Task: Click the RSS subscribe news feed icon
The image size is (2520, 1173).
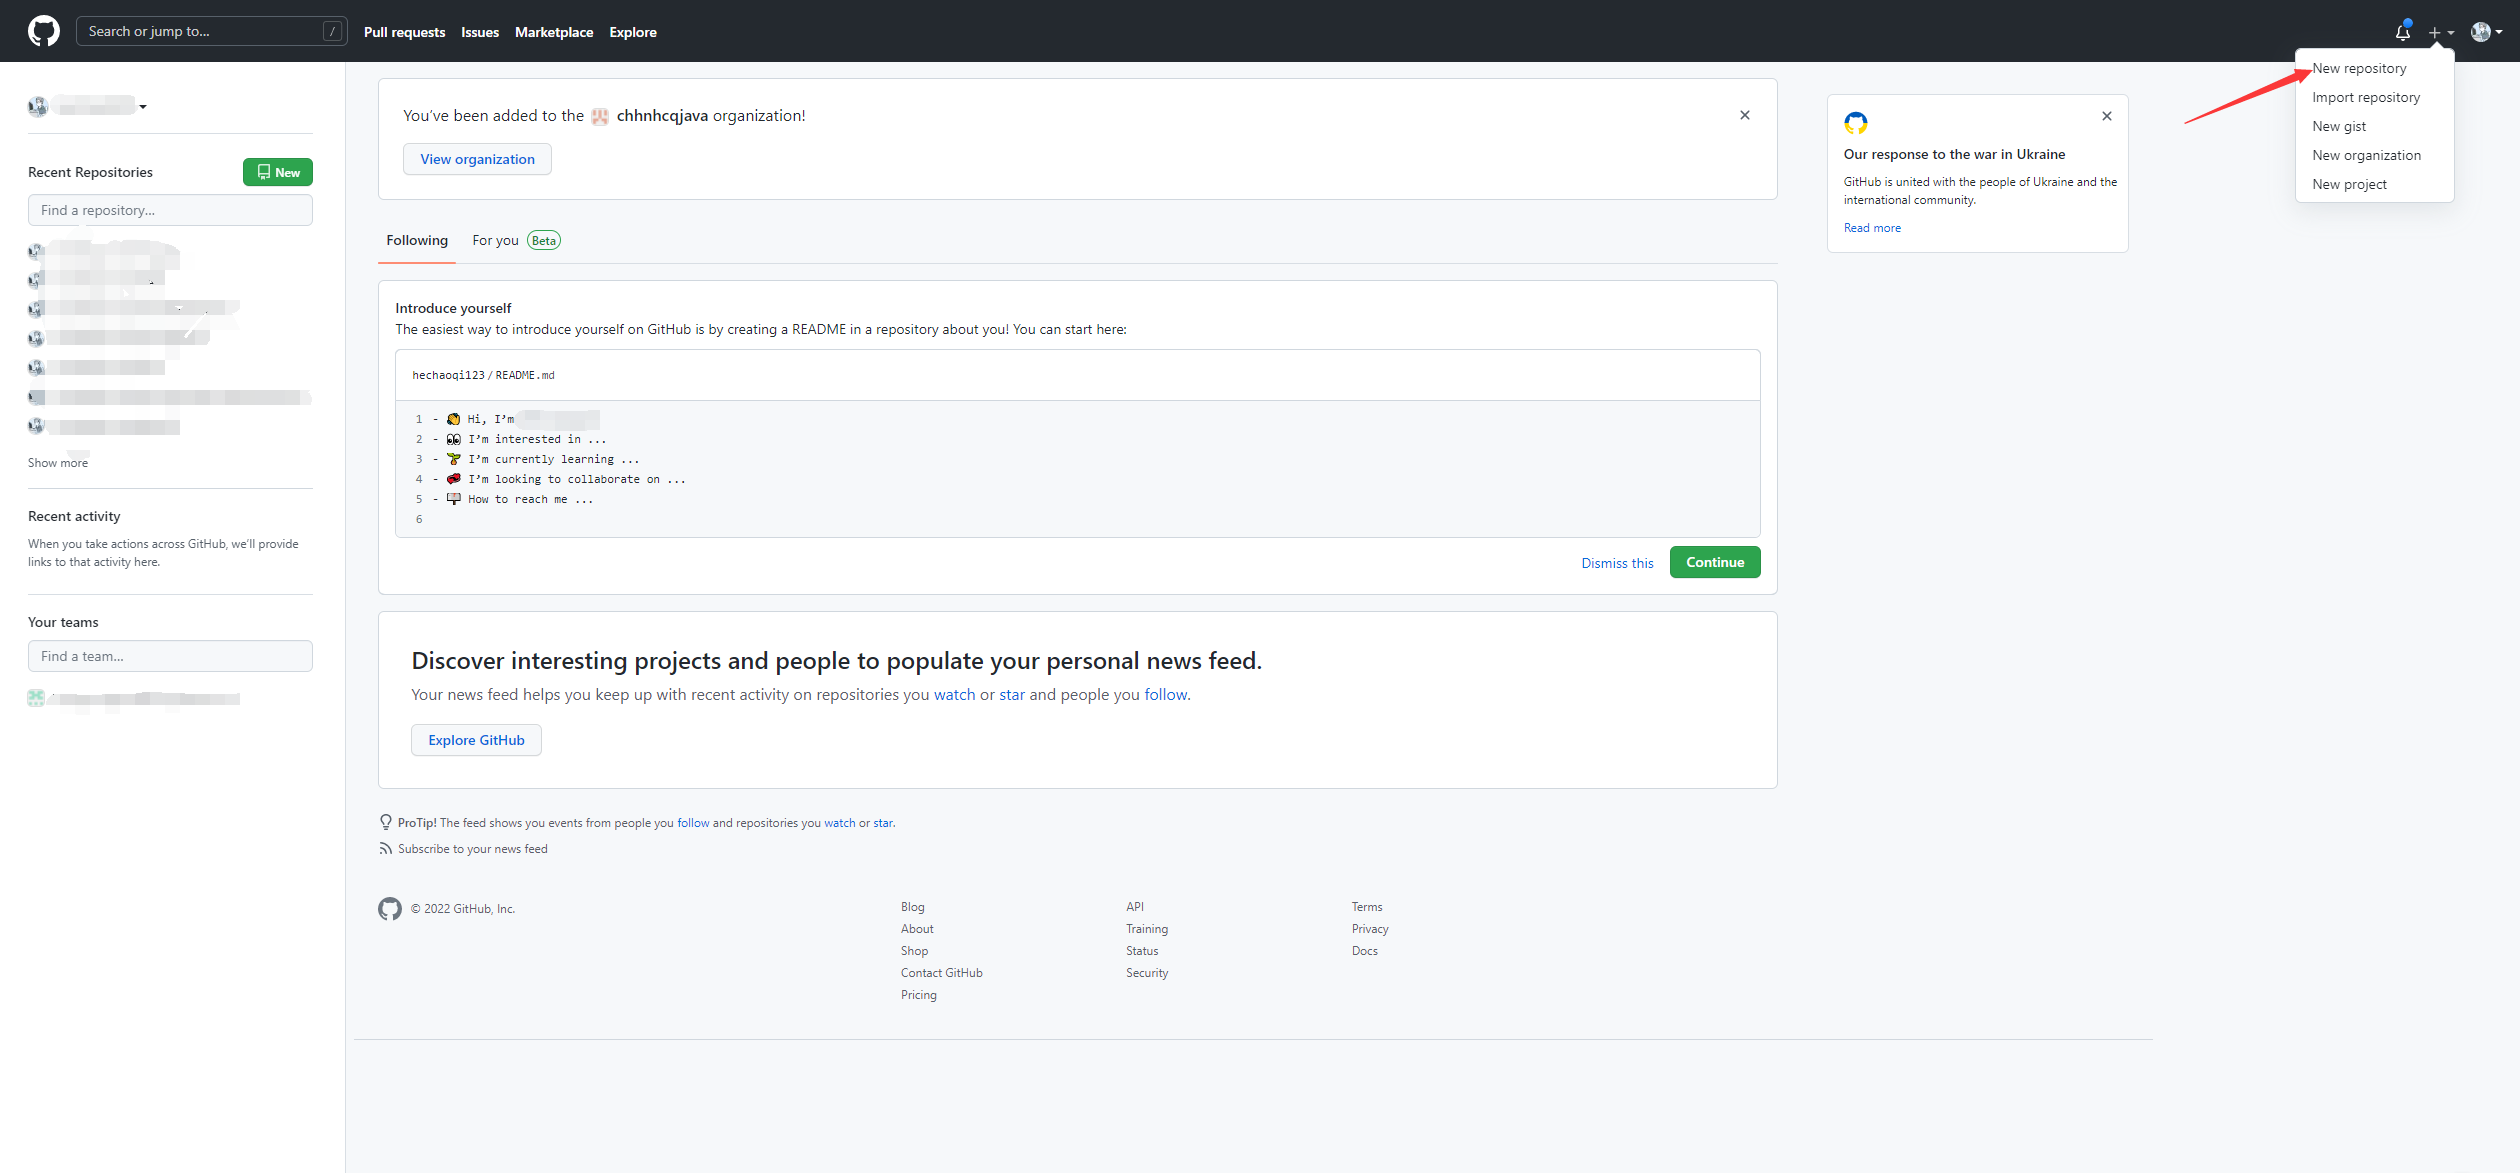Action: (385, 849)
